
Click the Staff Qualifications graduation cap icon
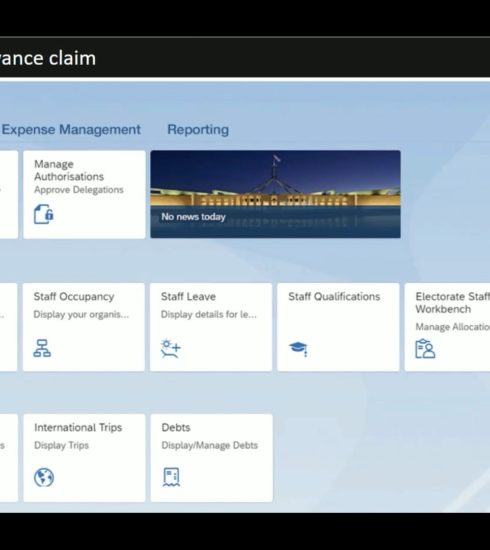298,349
